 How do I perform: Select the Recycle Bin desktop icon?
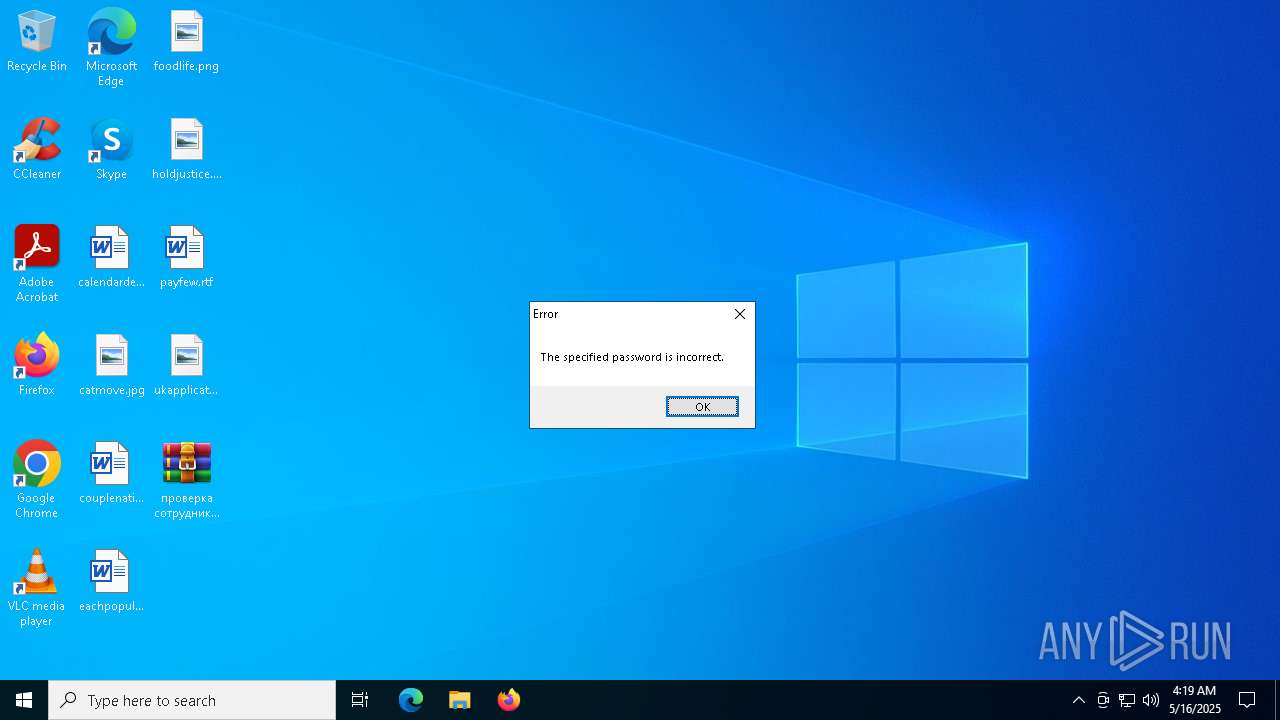point(37,42)
